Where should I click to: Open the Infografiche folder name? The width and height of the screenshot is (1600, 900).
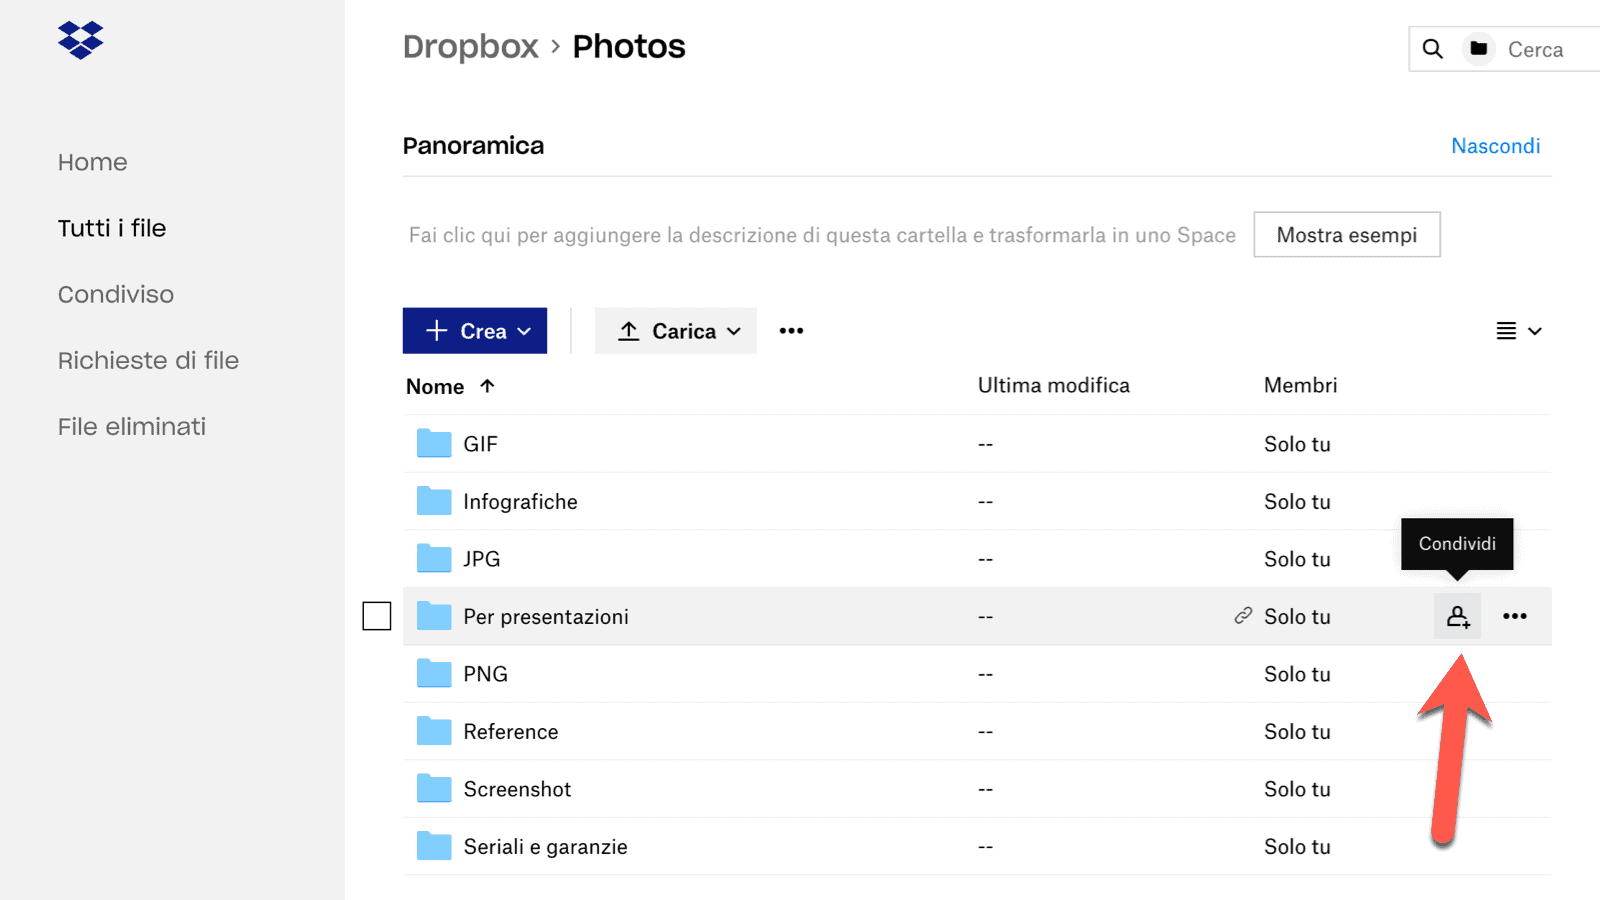[520, 502]
